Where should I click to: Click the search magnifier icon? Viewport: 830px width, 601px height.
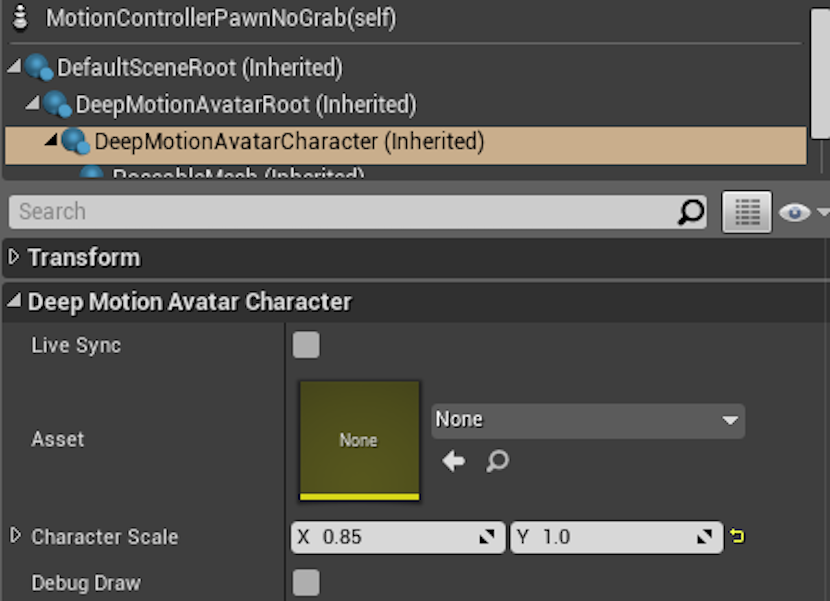(x=691, y=212)
